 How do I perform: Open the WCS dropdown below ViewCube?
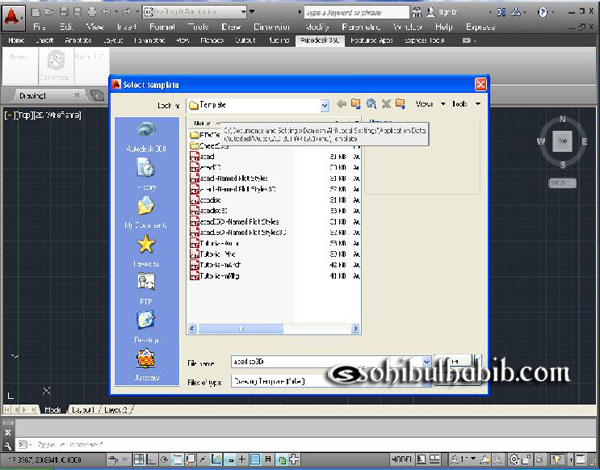click(x=562, y=183)
